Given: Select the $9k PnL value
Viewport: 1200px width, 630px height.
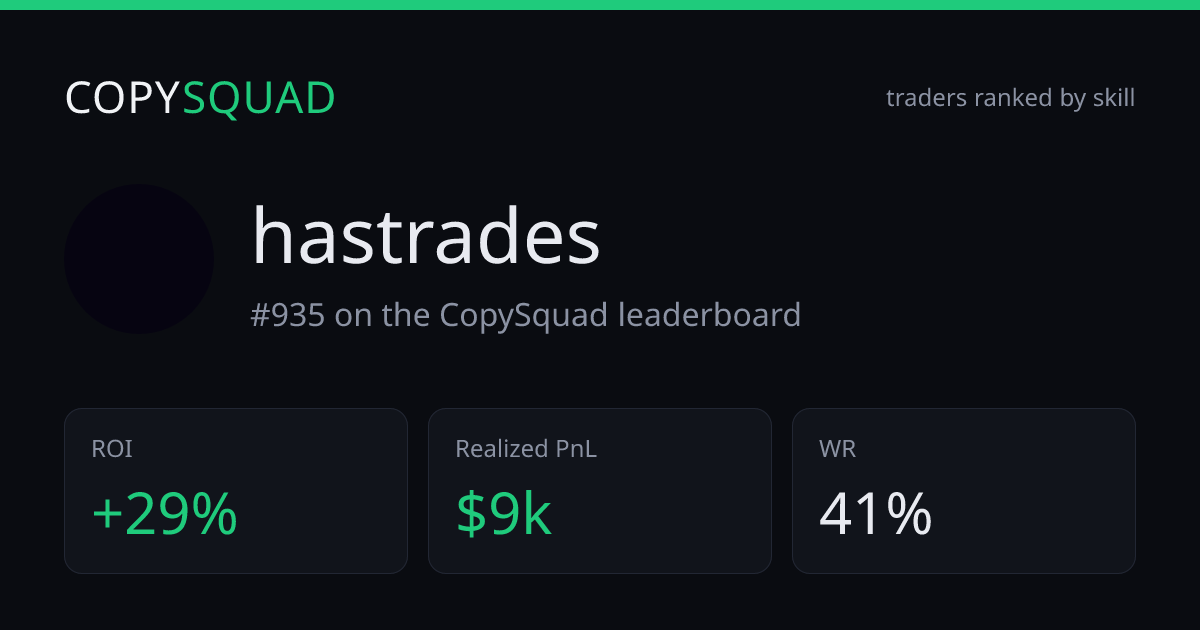Looking at the screenshot, I should (504, 514).
